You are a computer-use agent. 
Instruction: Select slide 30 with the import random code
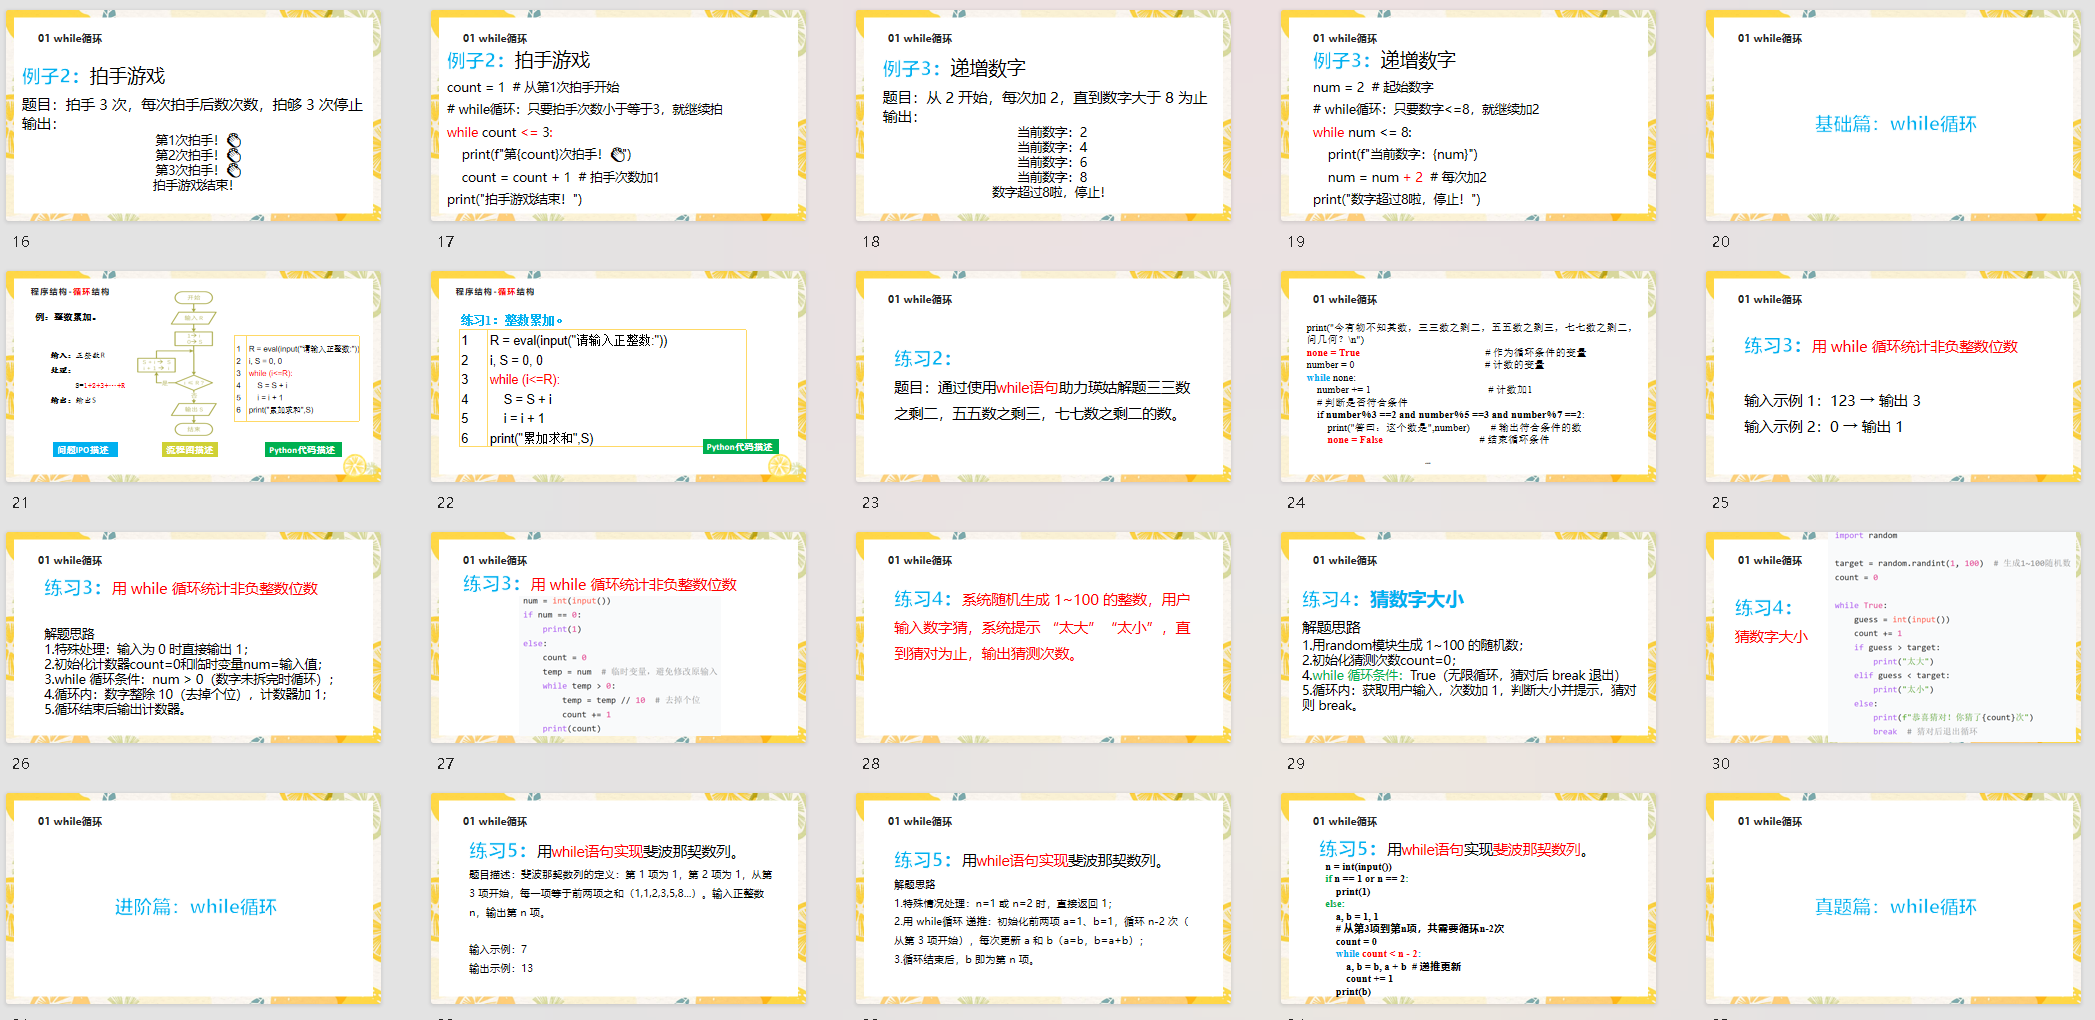(1893, 638)
